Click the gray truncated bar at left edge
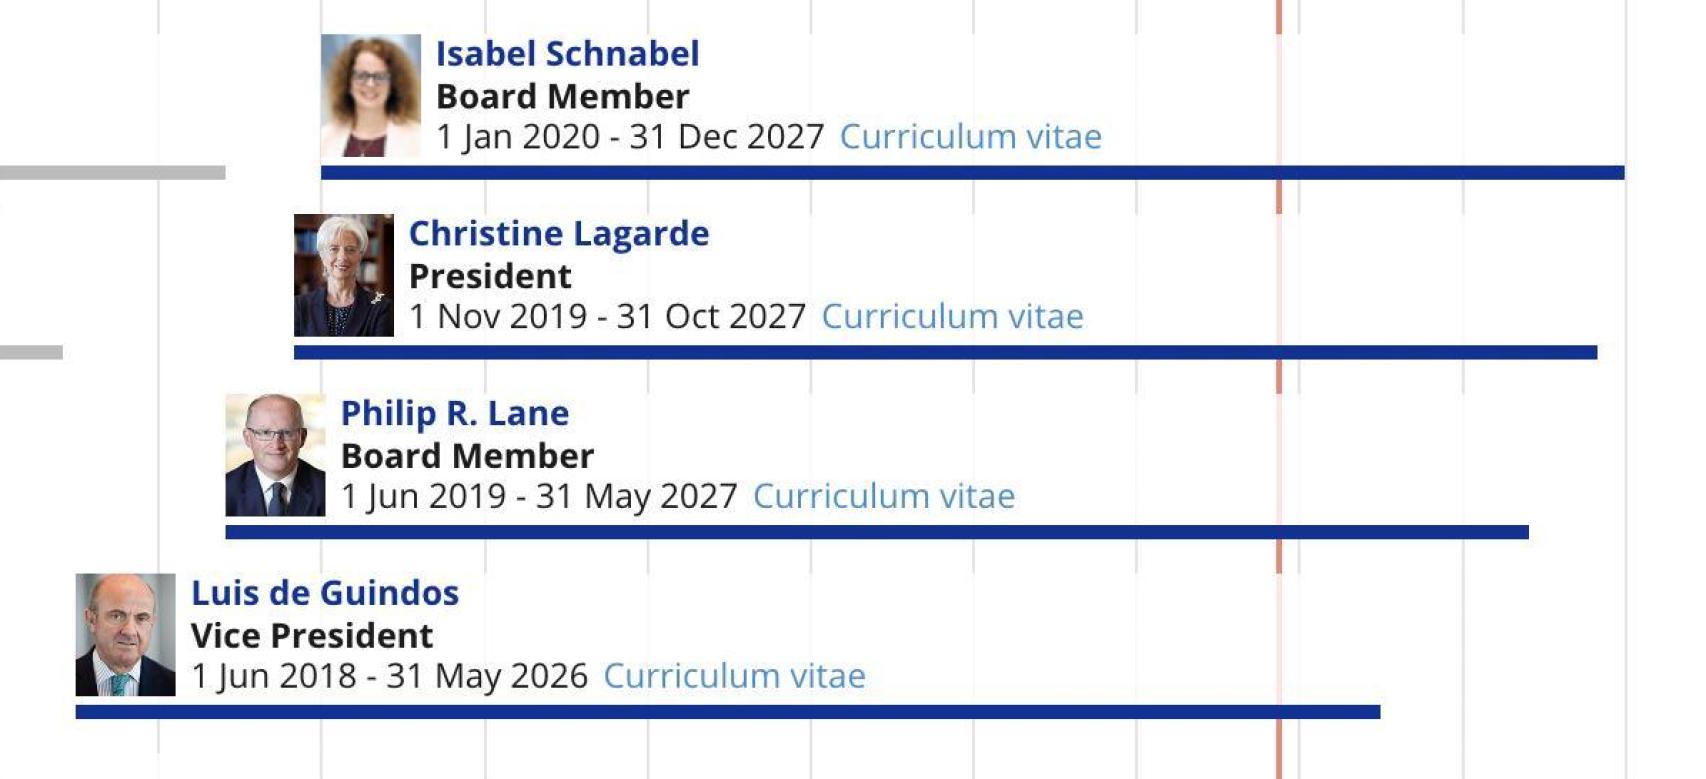This screenshot has height=779, width=1706. (110, 172)
